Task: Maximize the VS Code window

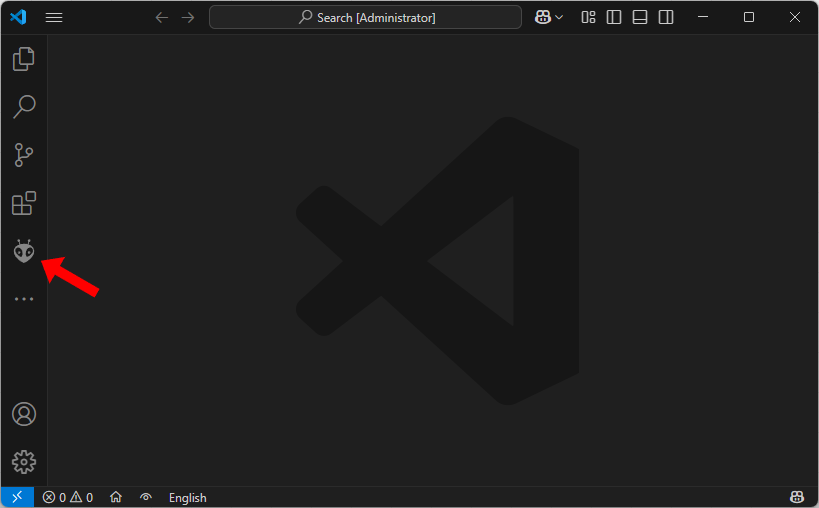Action: coord(748,17)
